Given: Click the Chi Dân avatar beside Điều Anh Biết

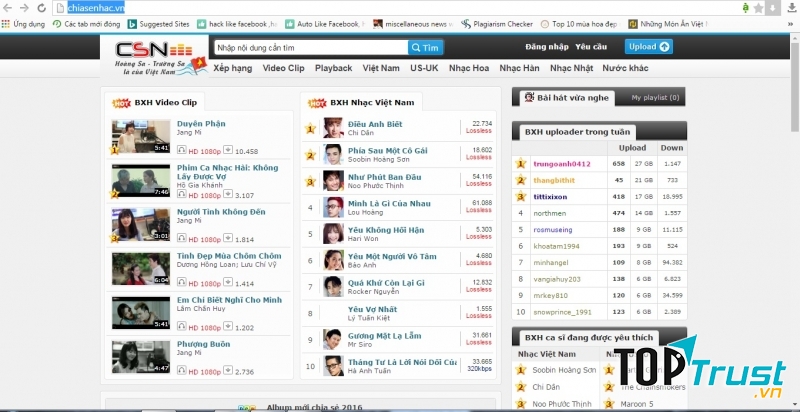Looking at the screenshot, I should pyautogui.click(x=333, y=128).
